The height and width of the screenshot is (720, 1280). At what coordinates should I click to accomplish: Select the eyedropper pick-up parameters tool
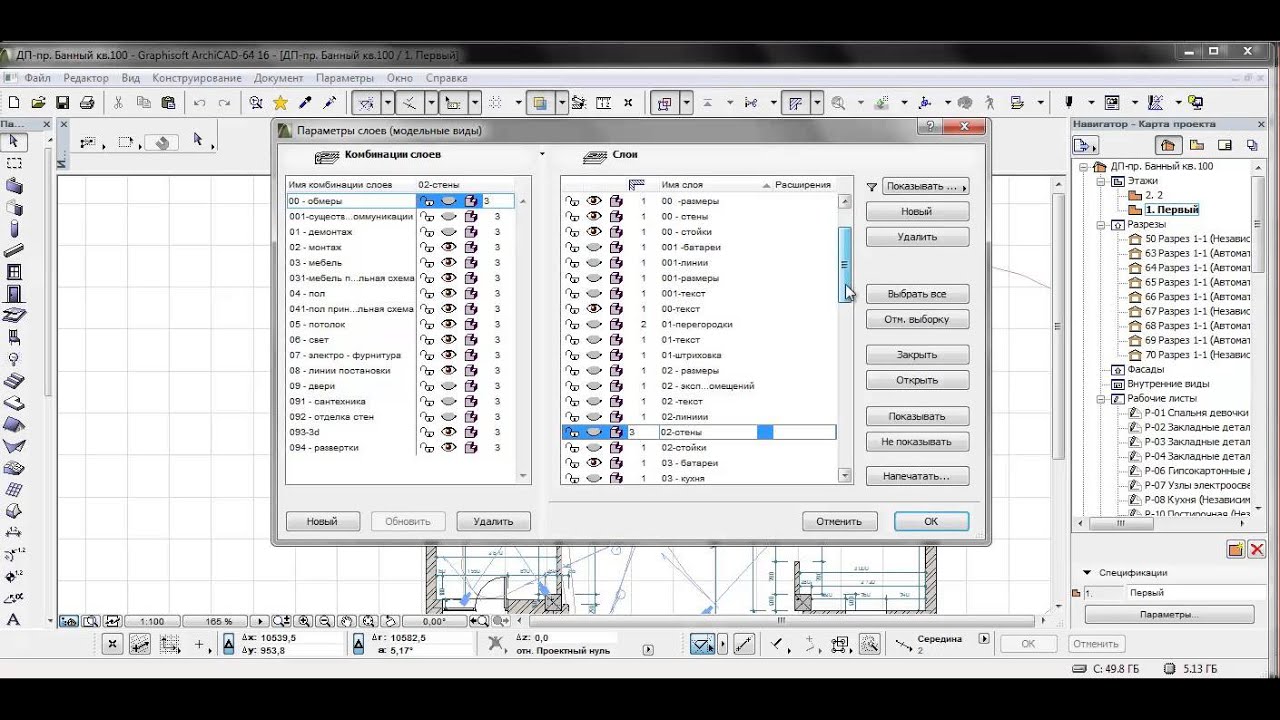[305, 102]
